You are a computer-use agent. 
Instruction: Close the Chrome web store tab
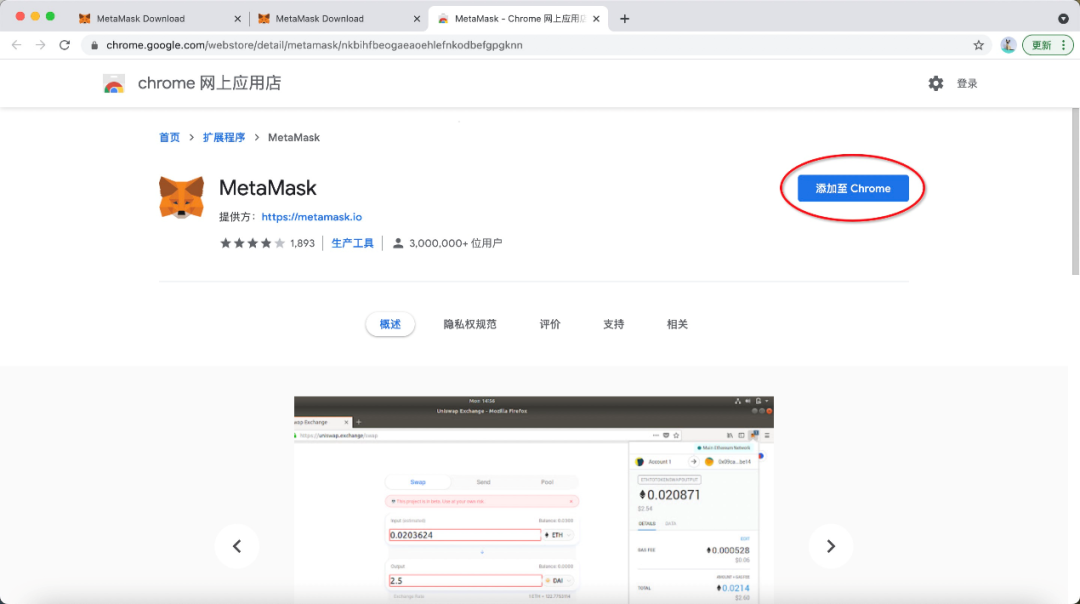point(596,19)
